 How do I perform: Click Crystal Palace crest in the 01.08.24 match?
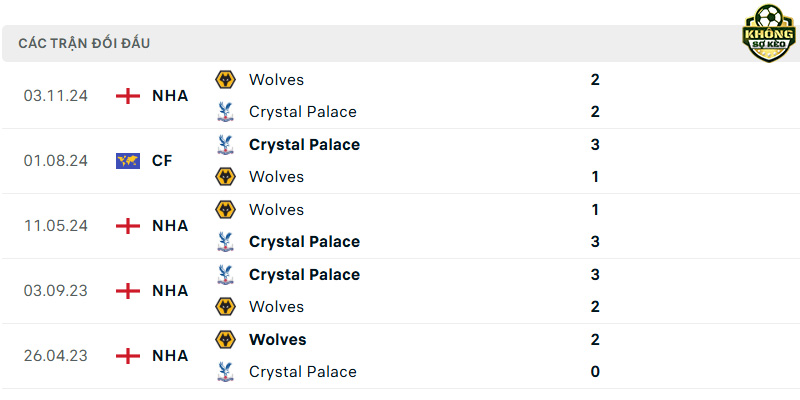coord(225,144)
